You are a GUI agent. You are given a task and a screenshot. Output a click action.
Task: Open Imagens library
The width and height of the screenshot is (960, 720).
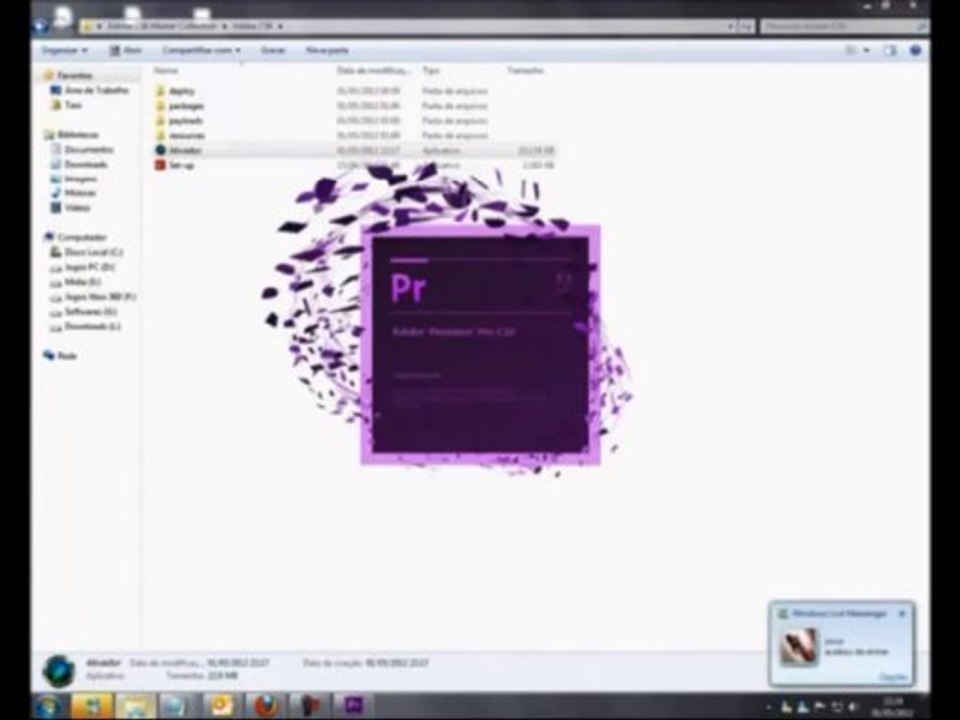pyautogui.click(x=74, y=179)
